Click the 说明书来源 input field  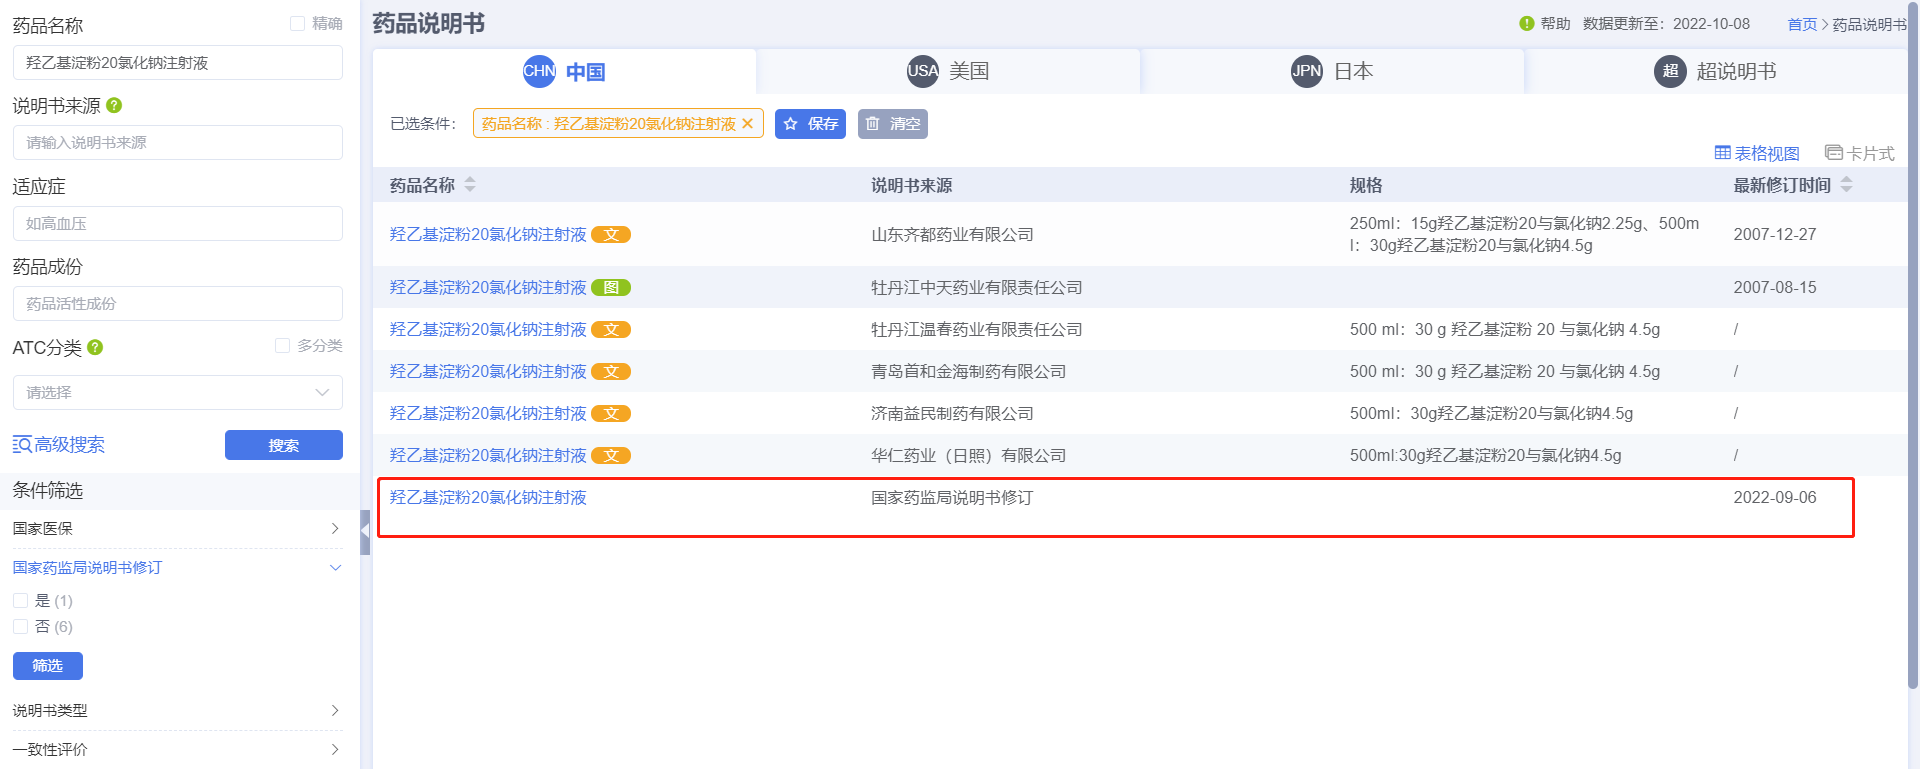pyautogui.click(x=178, y=142)
